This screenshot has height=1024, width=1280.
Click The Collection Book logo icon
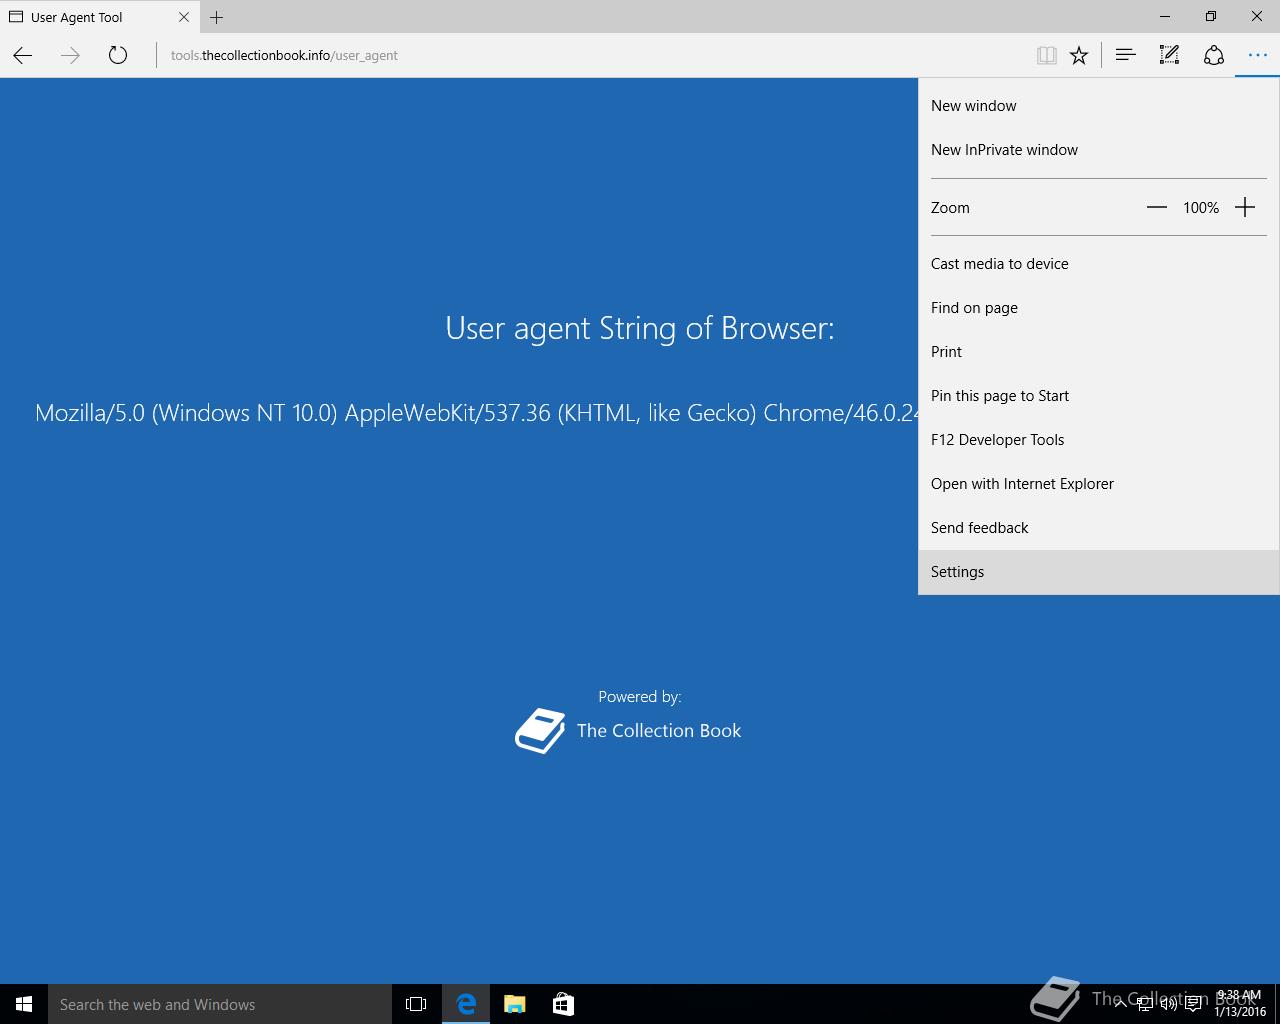[540, 731]
